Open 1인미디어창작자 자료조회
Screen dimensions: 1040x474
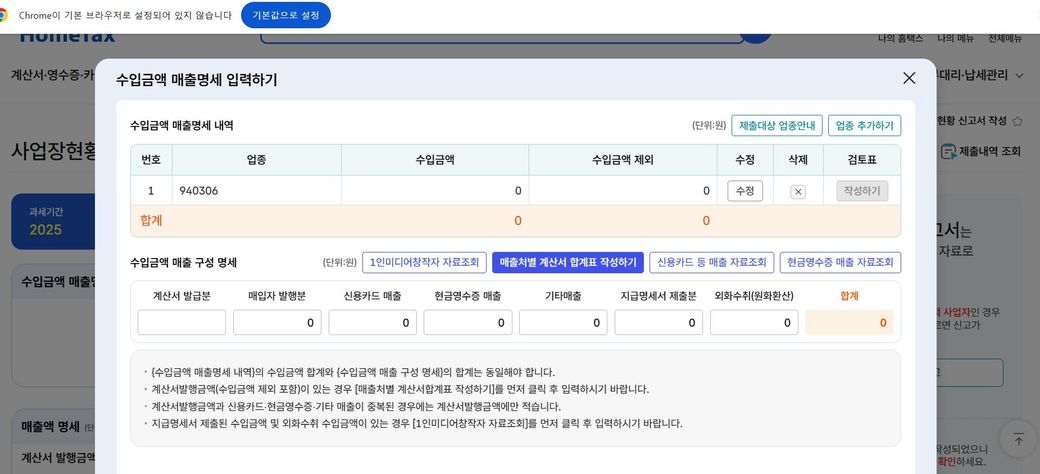[x=425, y=262]
